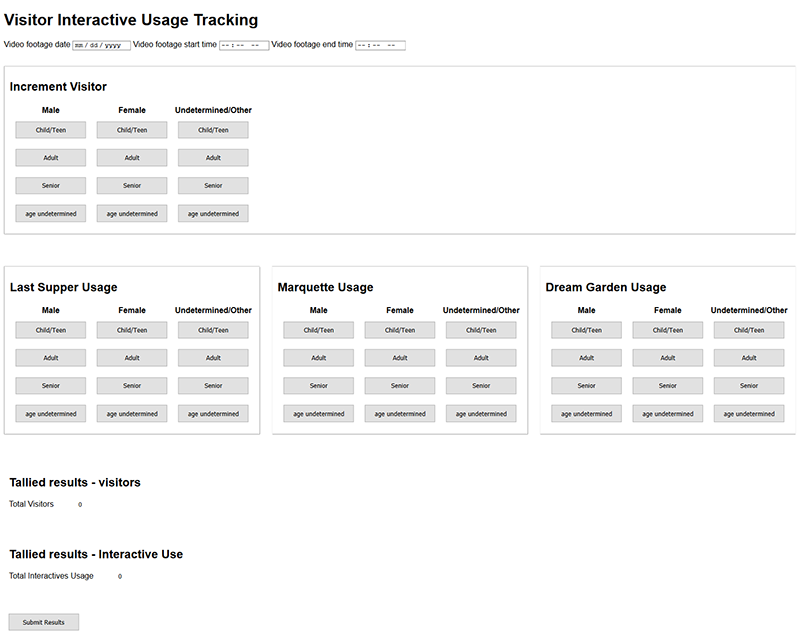
Task: Click Male age undetermined under Increment Visitor
Action: [51, 213]
